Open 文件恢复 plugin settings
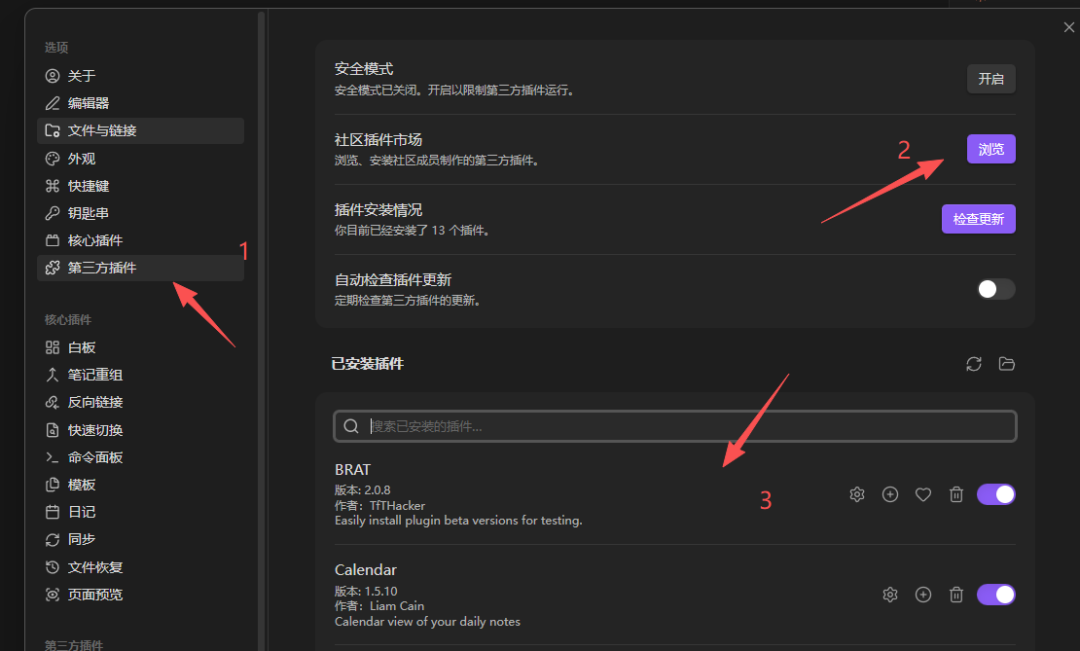Image resolution: width=1080 pixels, height=651 pixels. [x=141, y=567]
